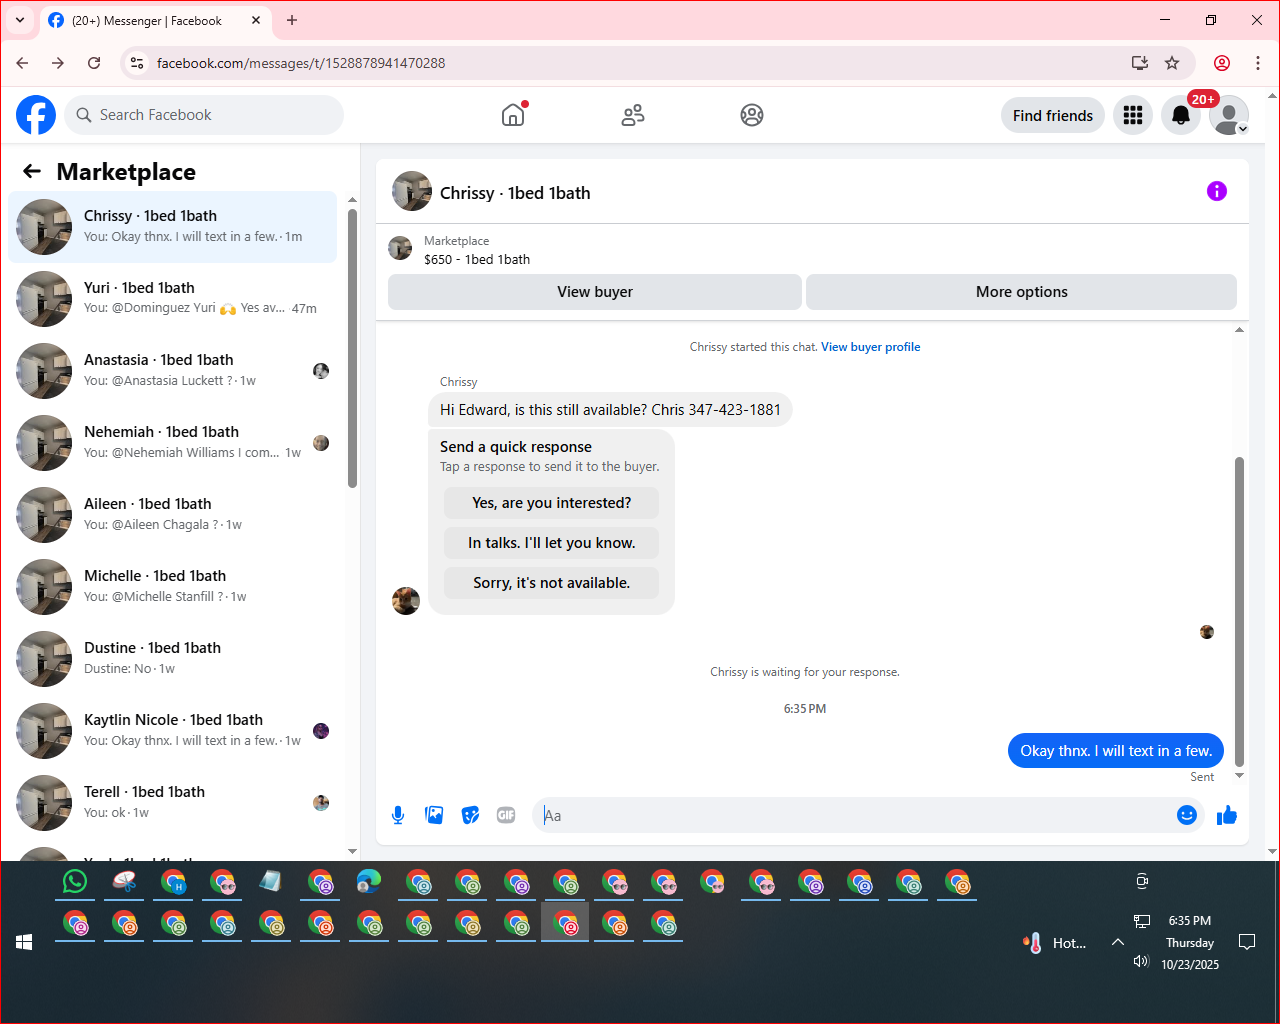Bookmark this page with the star icon
The height and width of the screenshot is (1024, 1280).
tap(1172, 63)
